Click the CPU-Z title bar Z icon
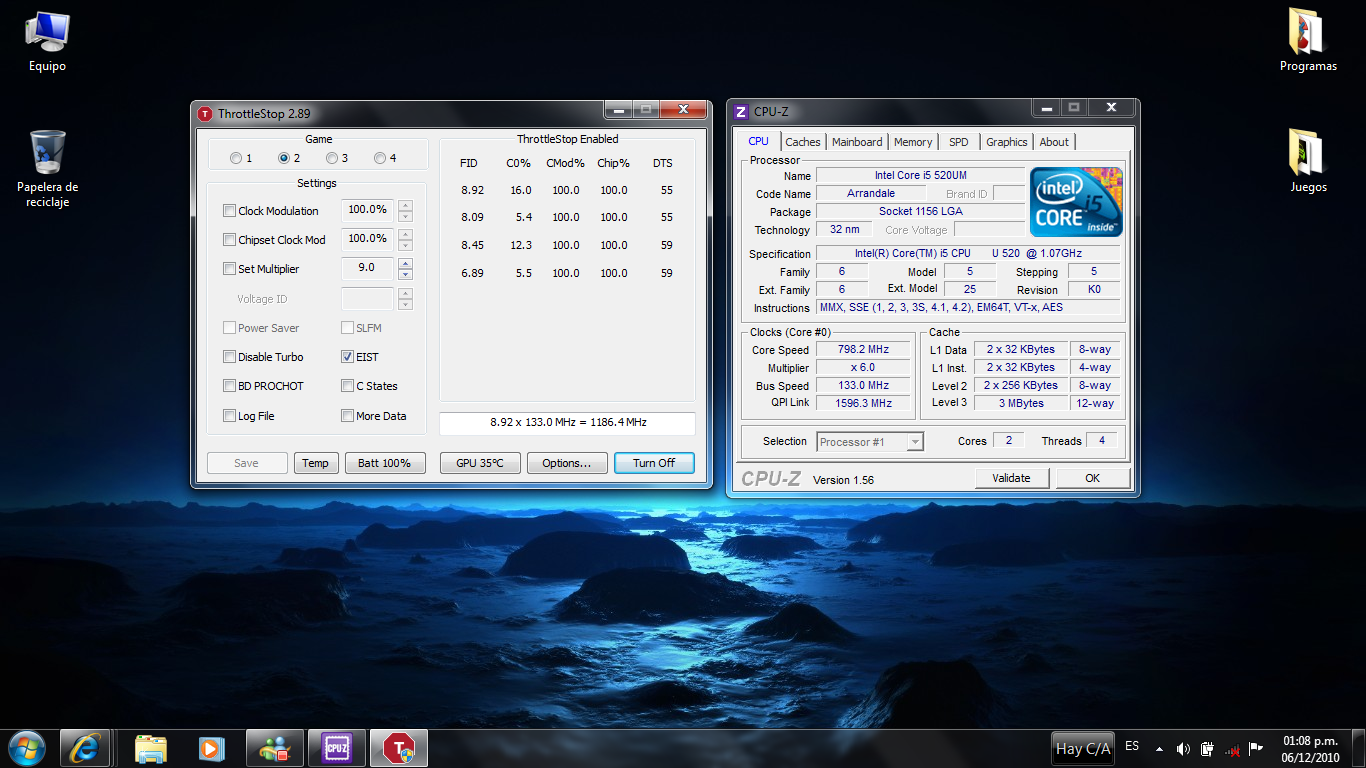Image resolution: width=1366 pixels, height=768 pixels. click(741, 112)
